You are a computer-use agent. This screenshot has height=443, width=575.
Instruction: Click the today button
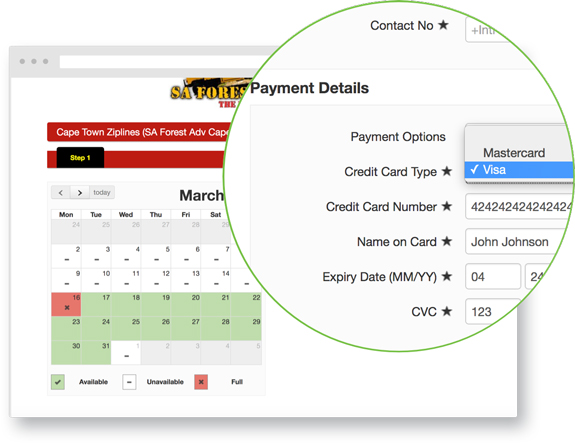(x=102, y=192)
